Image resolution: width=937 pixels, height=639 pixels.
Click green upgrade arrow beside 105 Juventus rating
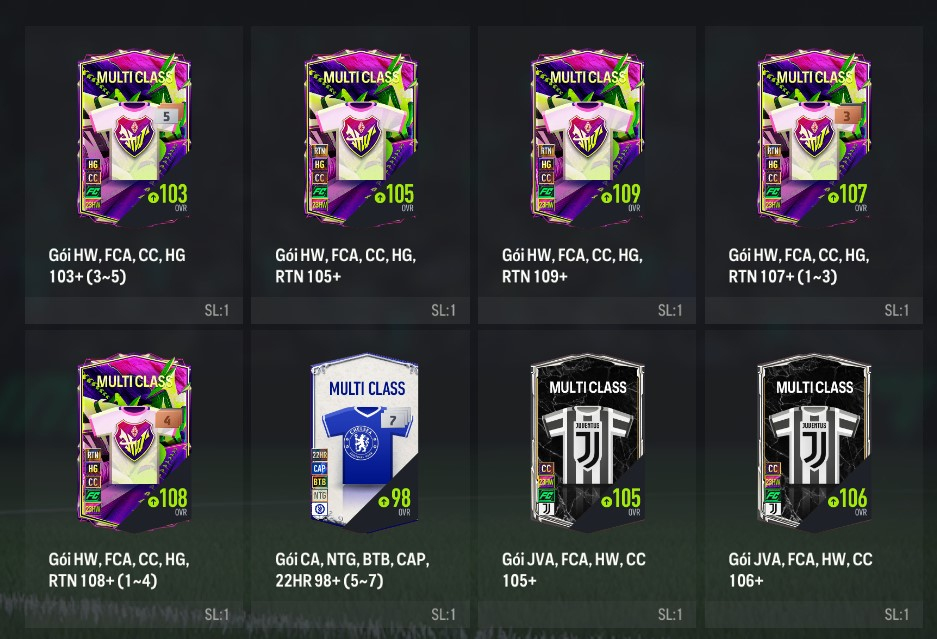tap(607, 501)
